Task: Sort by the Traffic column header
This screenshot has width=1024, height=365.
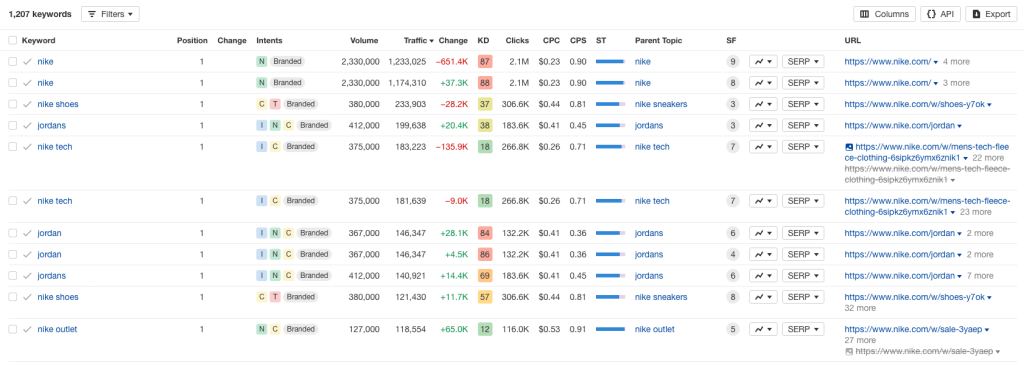Action: pyautogui.click(x=419, y=40)
